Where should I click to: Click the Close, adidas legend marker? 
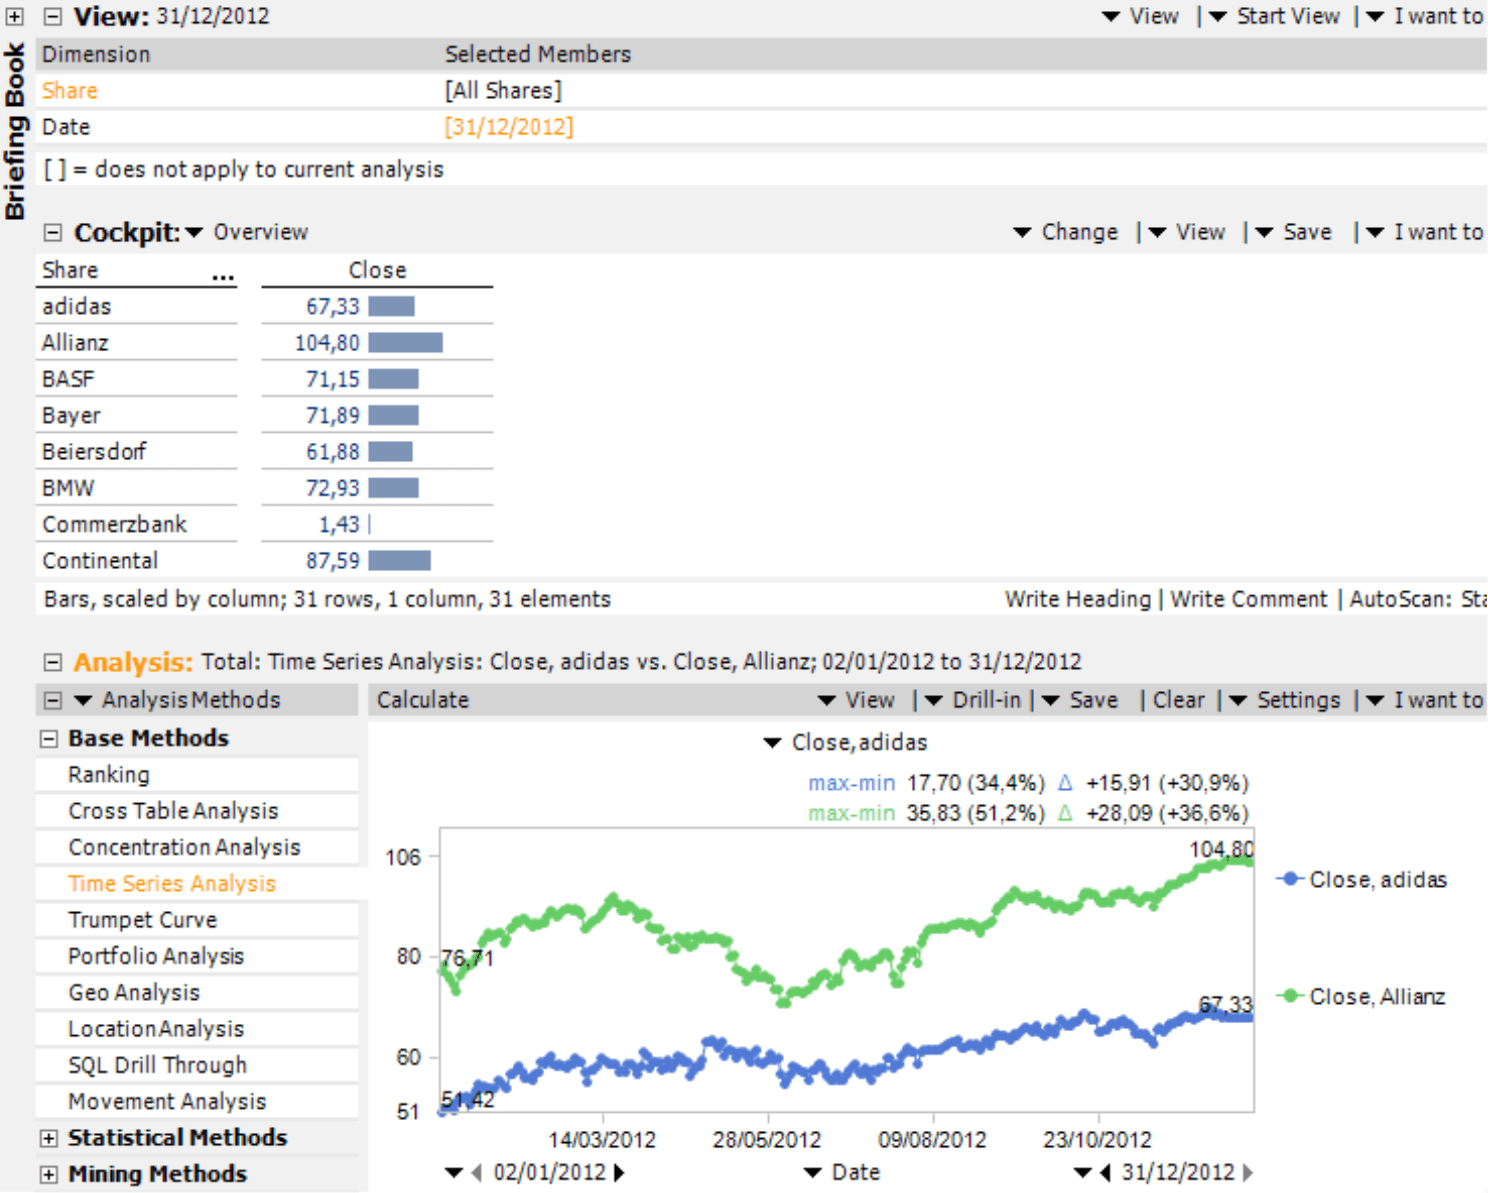pyautogui.click(x=1290, y=879)
